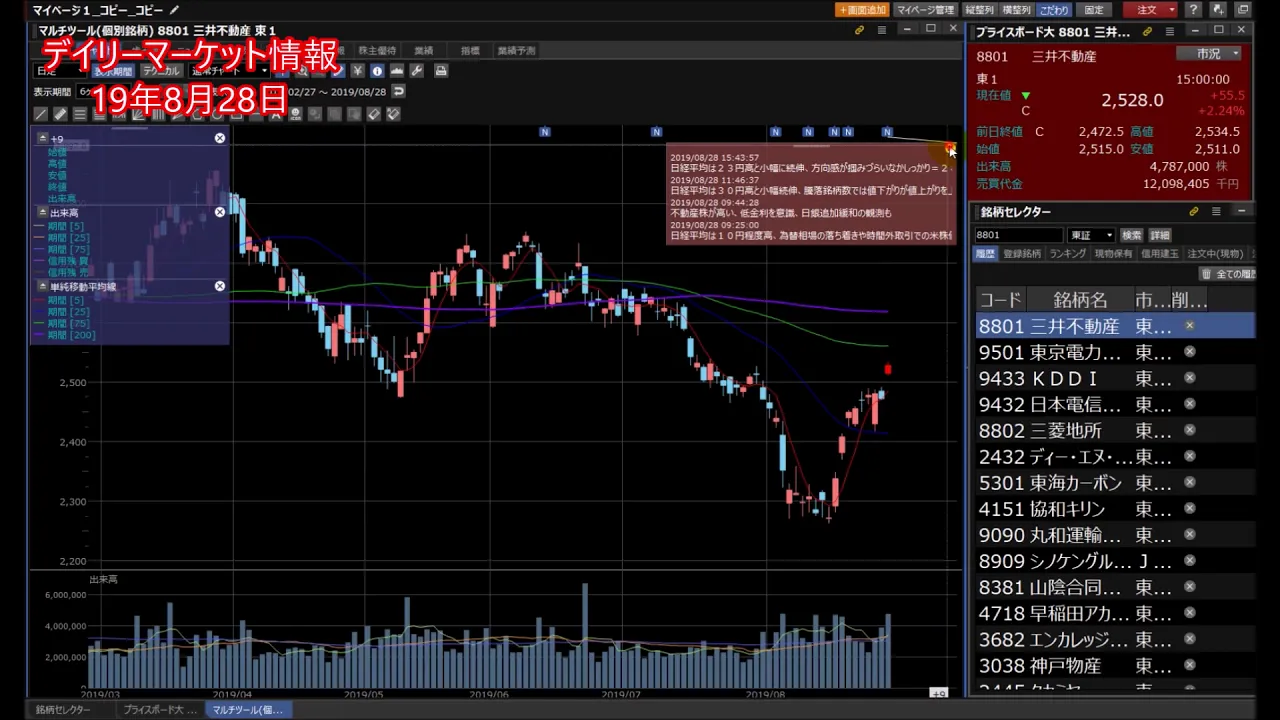This screenshot has width=1280, height=720.
Task: Toggle the テクニカル button
Action: point(160,71)
